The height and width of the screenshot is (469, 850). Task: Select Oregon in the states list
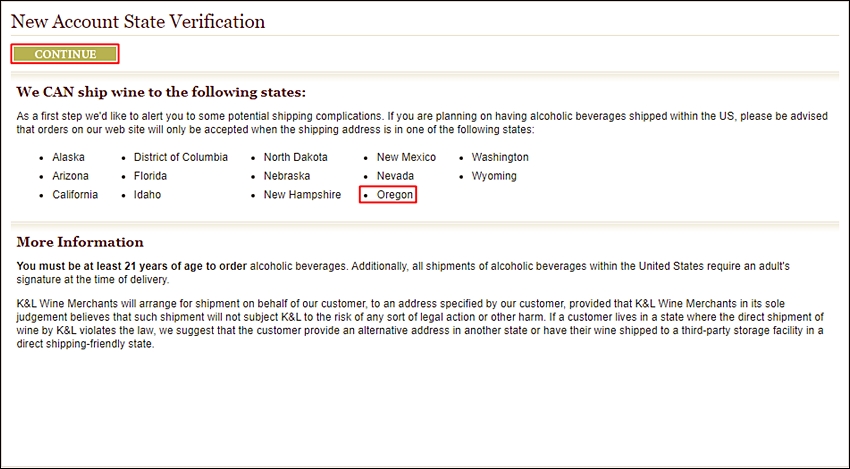pyautogui.click(x=395, y=195)
